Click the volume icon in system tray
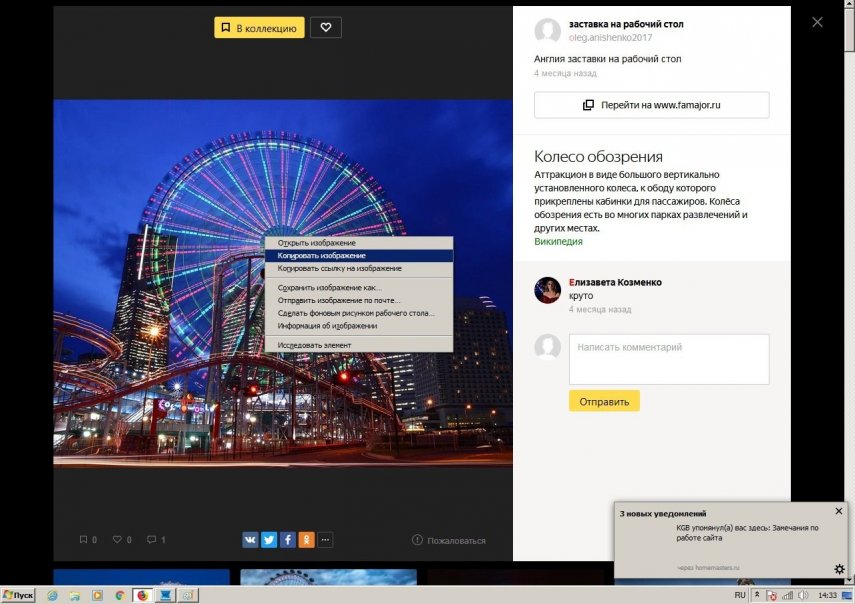 803,595
